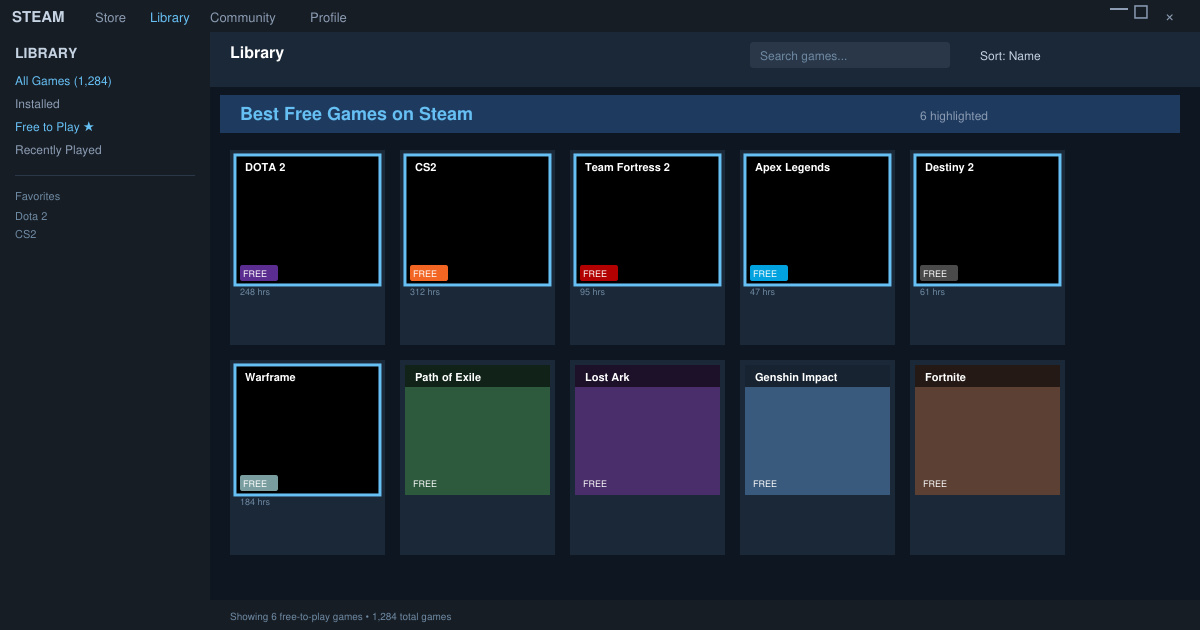Click the FREE badge on Warframe
1200x630 pixels.
tap(259, 483)
